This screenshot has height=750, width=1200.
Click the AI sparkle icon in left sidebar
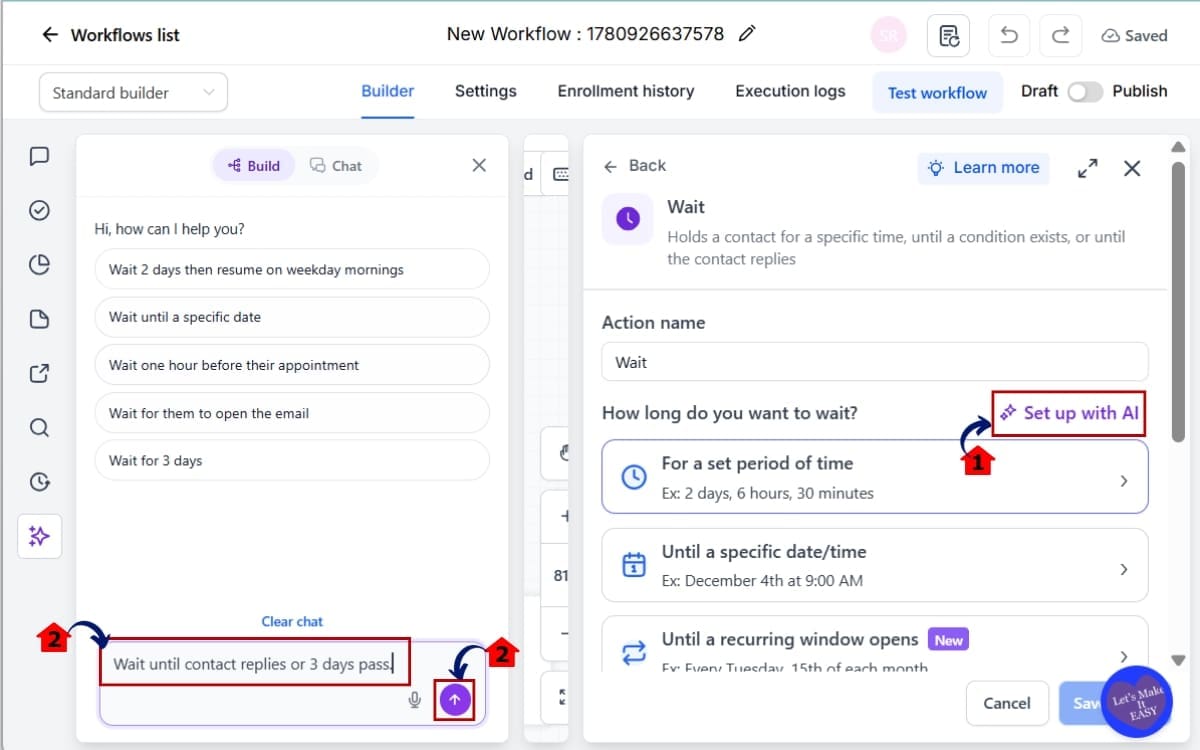pos(39,536)
